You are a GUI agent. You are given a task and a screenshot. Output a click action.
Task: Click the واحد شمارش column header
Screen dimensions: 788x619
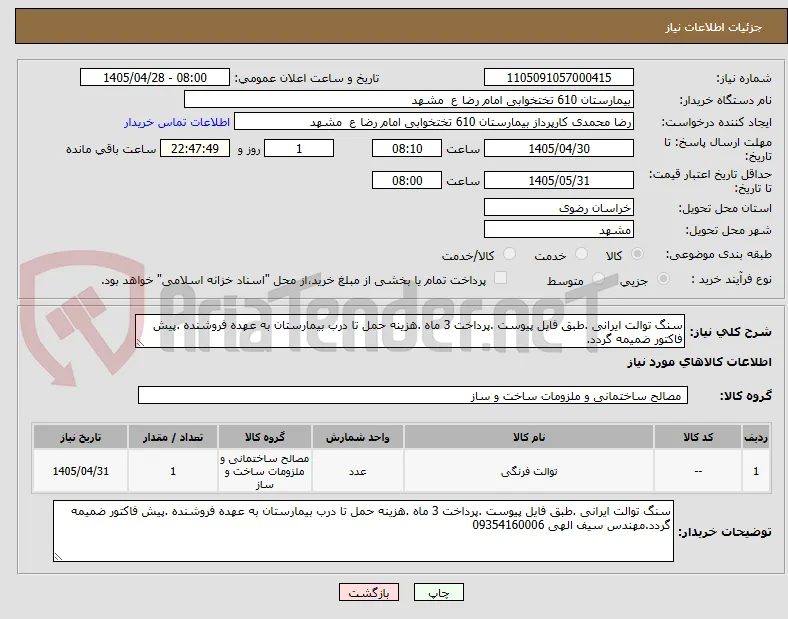pyautogui.click(x=357, y=437)
